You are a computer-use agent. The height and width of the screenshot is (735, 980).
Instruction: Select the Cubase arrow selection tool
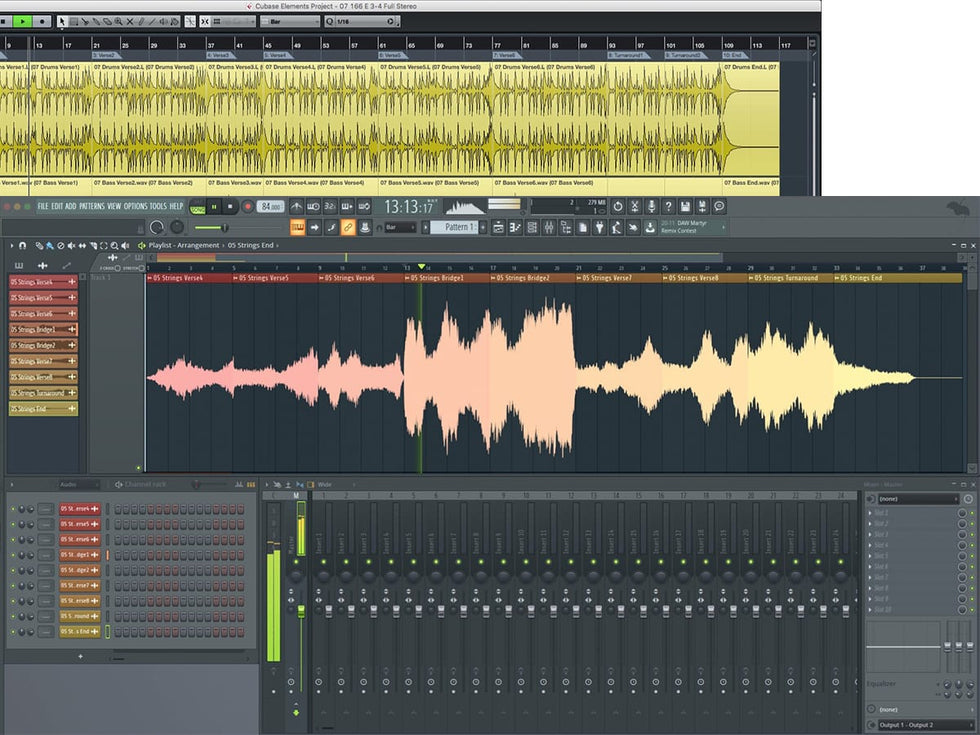[62, 21]
